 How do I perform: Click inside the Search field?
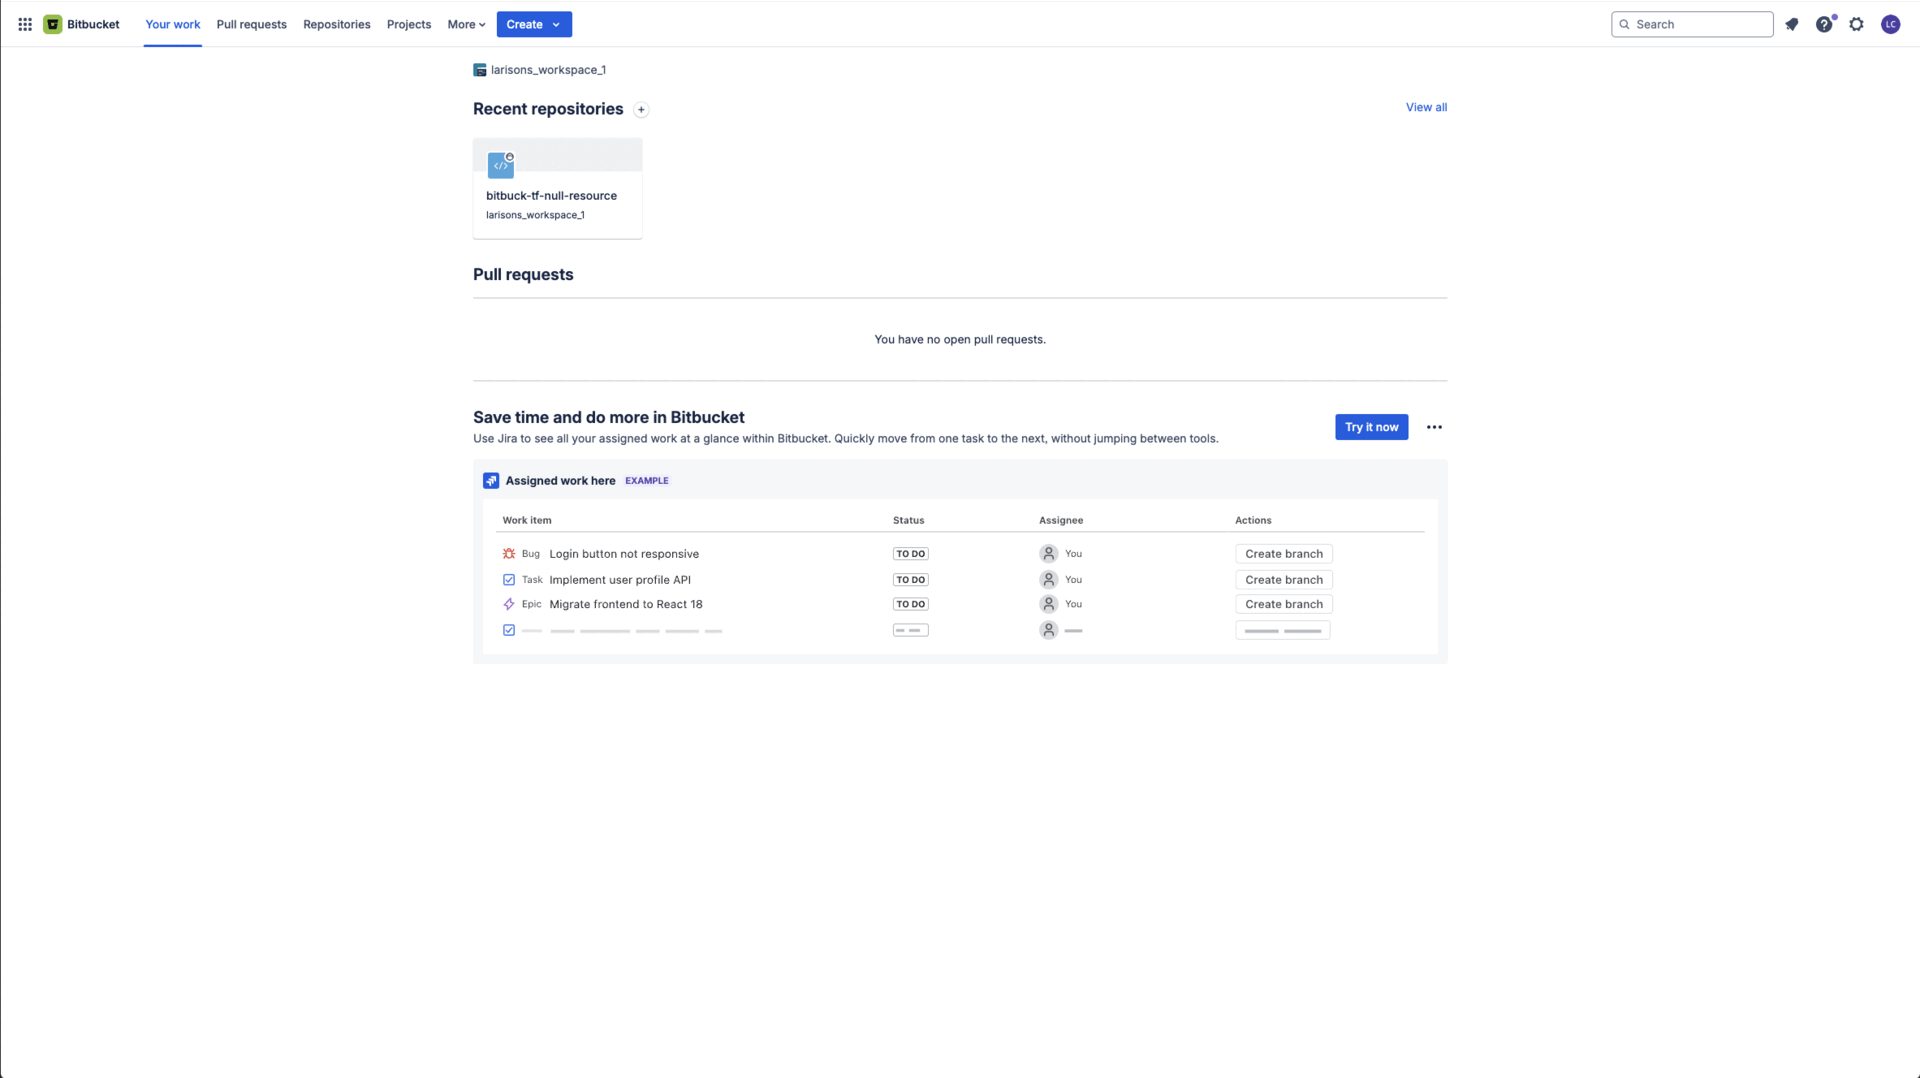(1692, 24)
